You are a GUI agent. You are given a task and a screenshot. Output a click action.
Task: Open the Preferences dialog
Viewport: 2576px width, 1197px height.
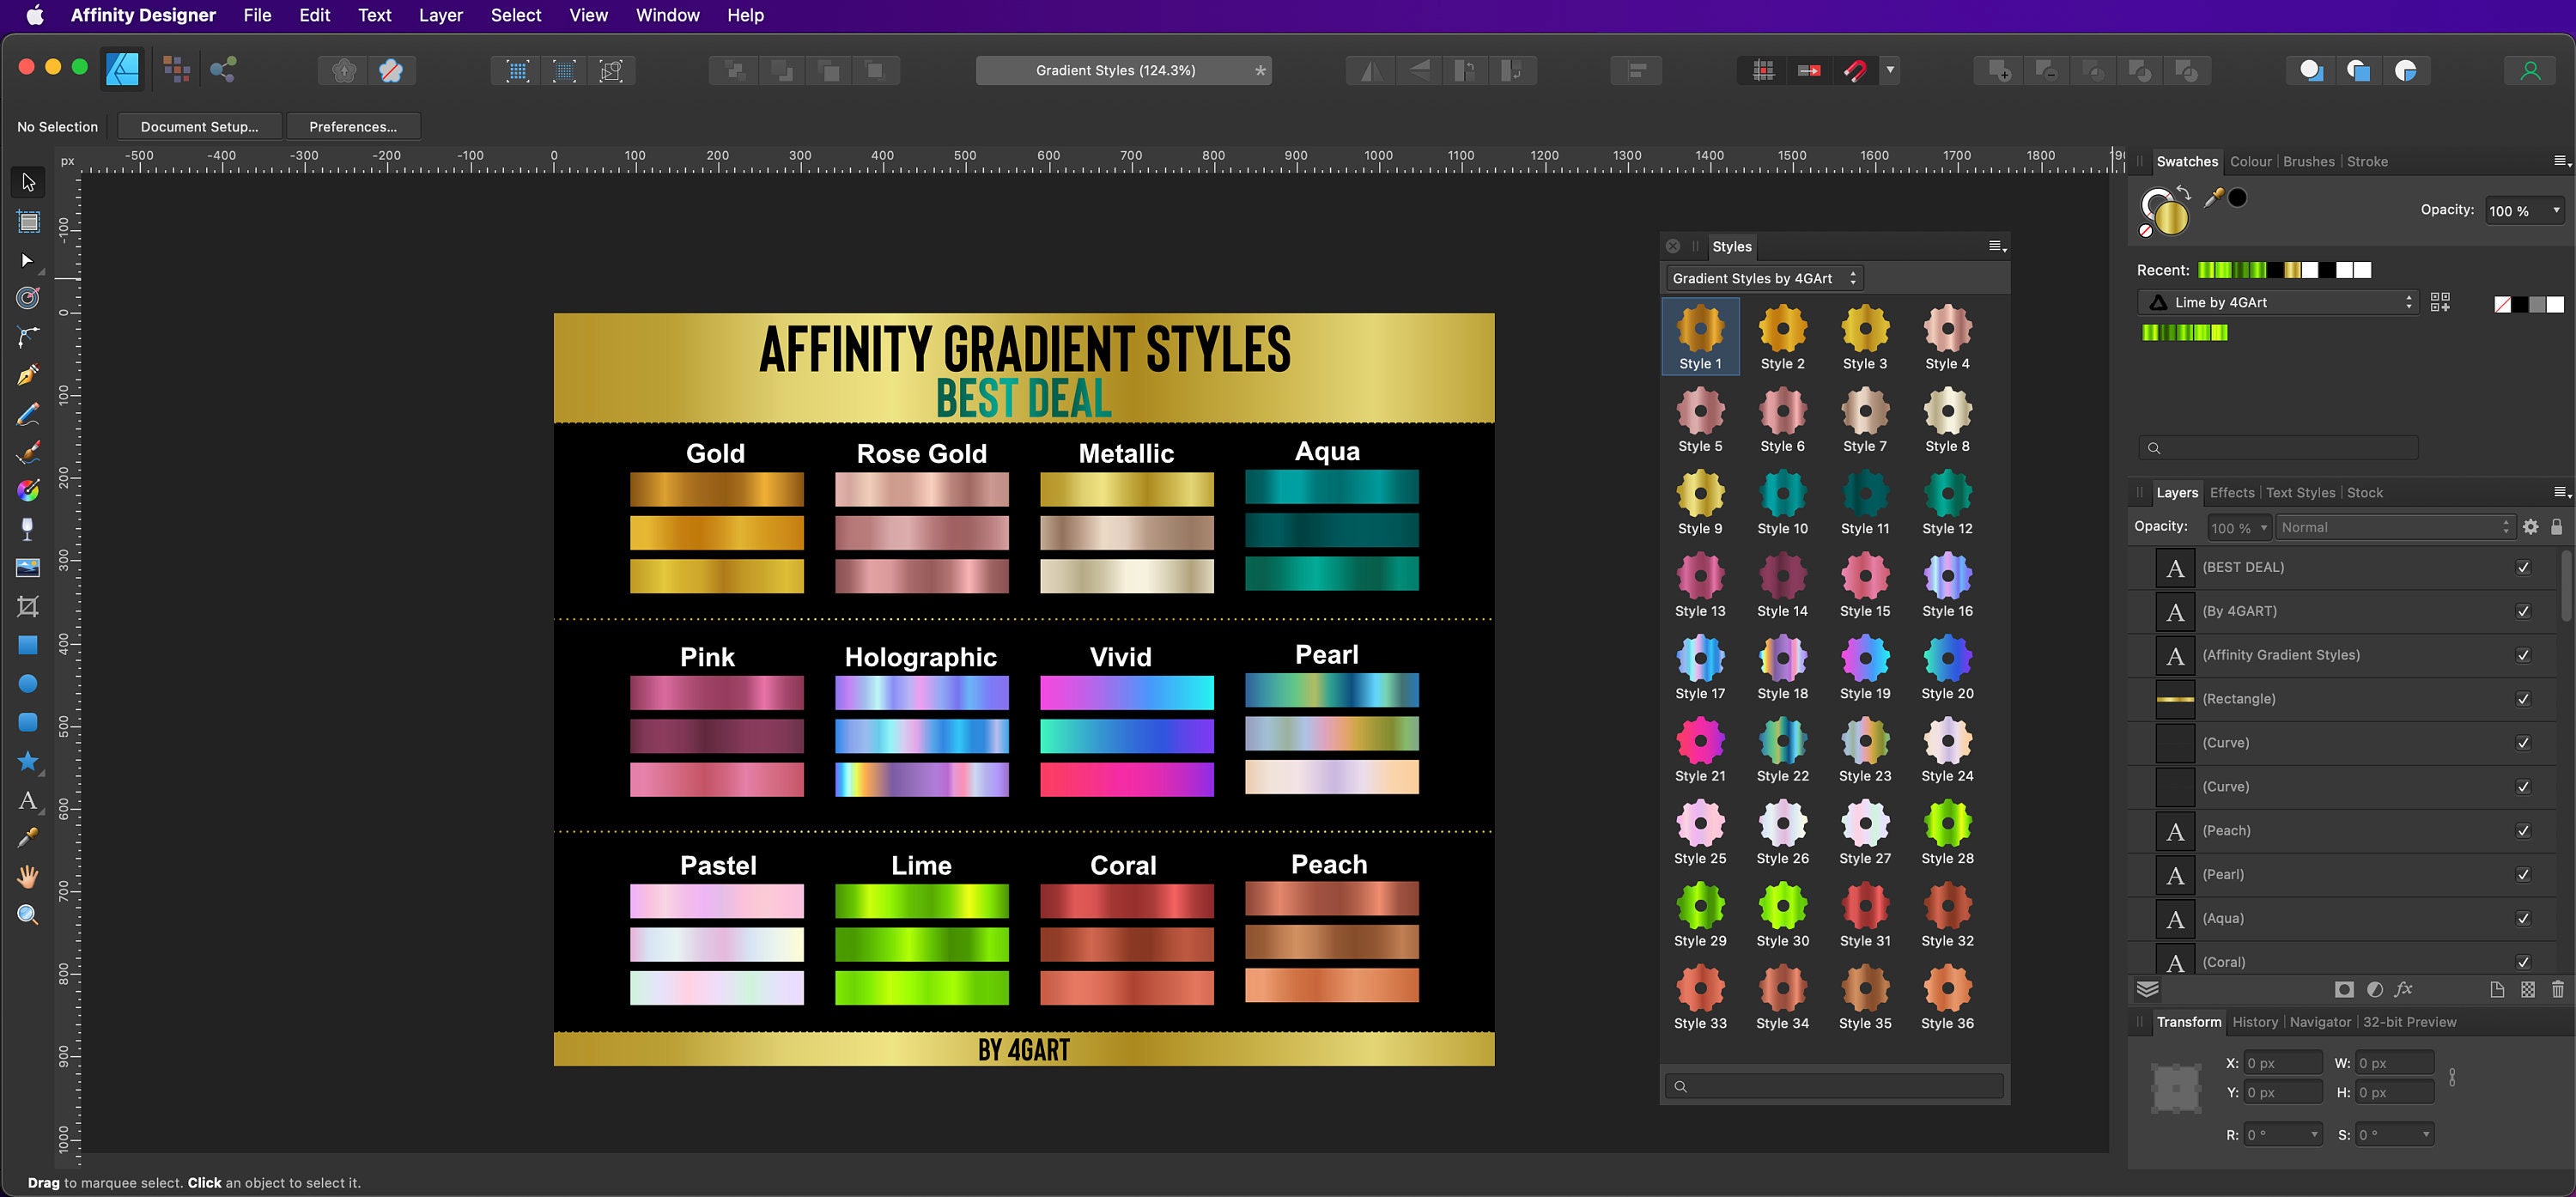point(353,126)
